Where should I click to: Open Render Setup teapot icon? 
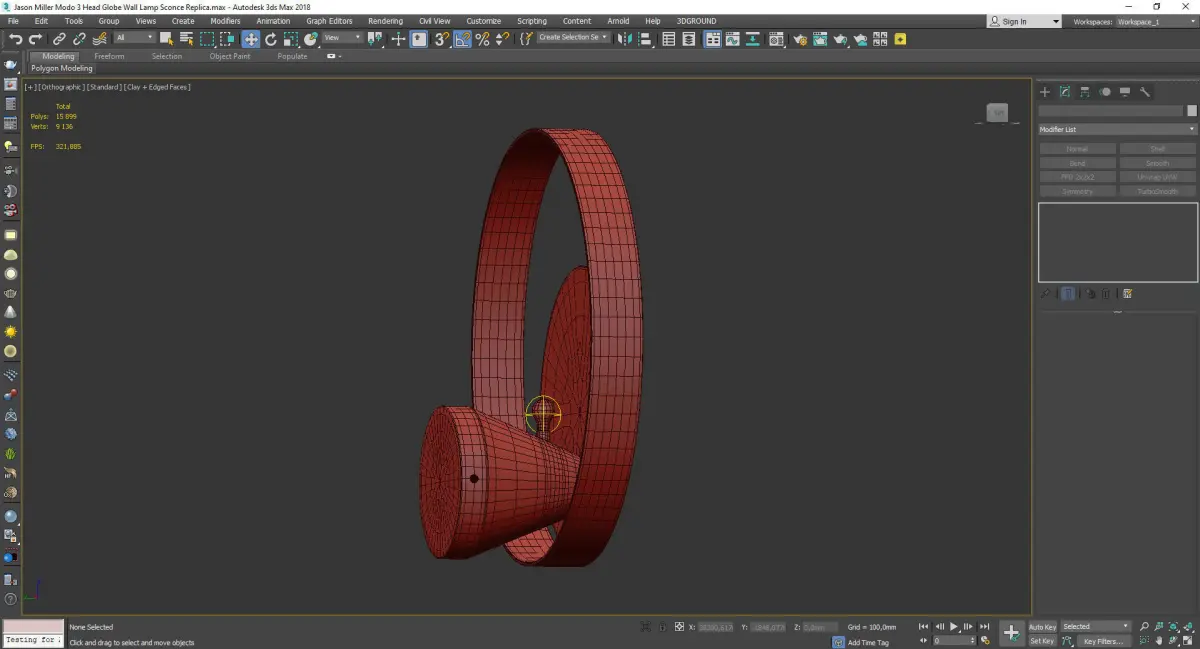pos(801,39)
